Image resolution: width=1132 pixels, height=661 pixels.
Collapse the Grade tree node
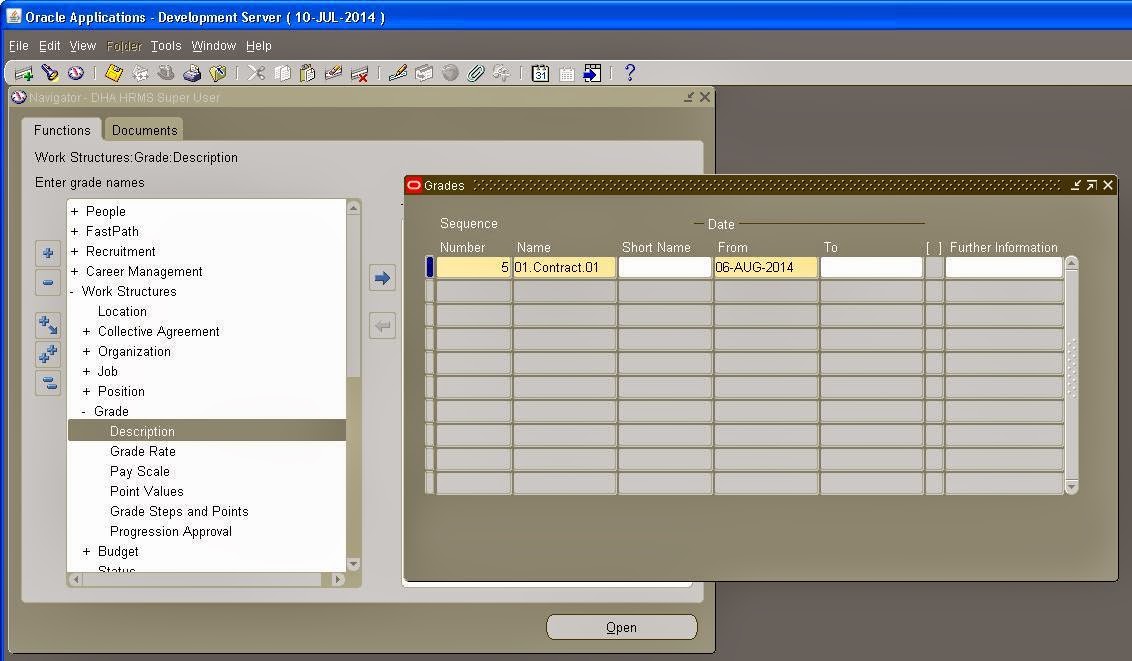coord(84,411)
